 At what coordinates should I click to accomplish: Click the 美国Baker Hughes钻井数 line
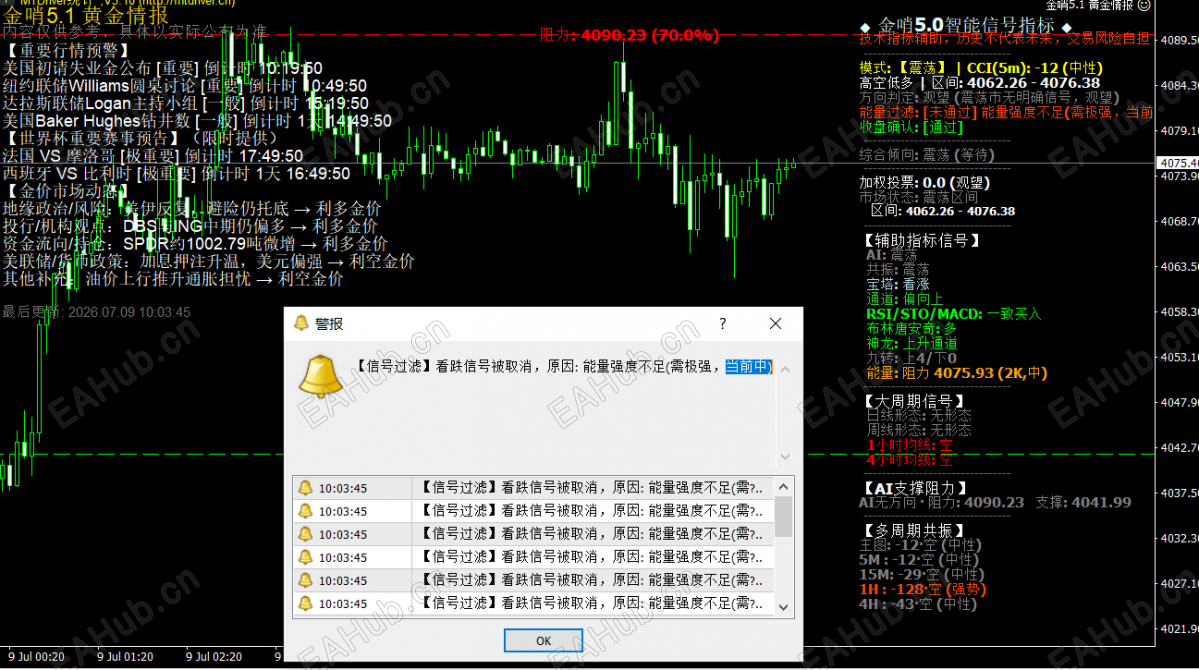point(197,121)
